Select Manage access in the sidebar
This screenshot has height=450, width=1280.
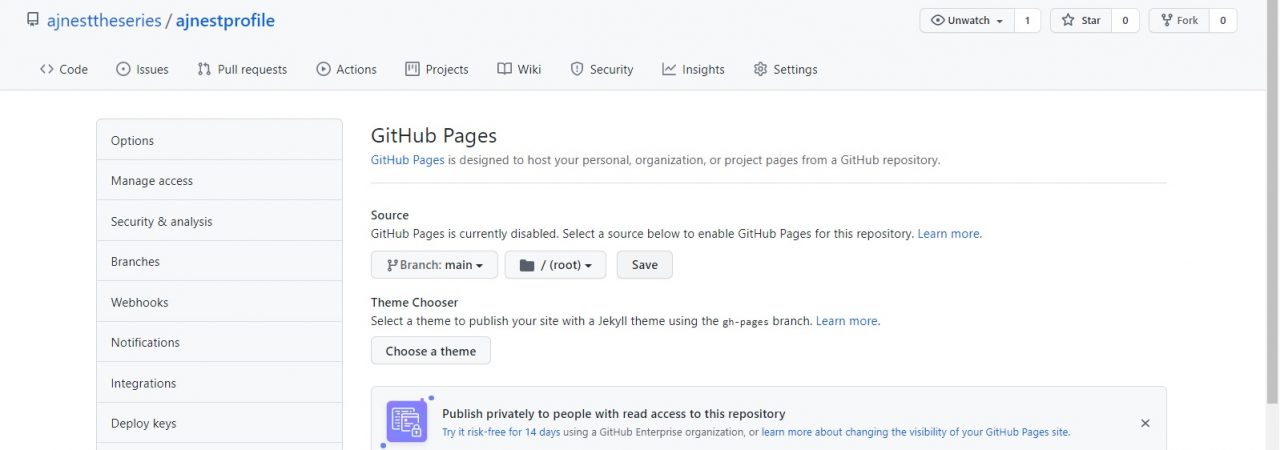(152, 181)
